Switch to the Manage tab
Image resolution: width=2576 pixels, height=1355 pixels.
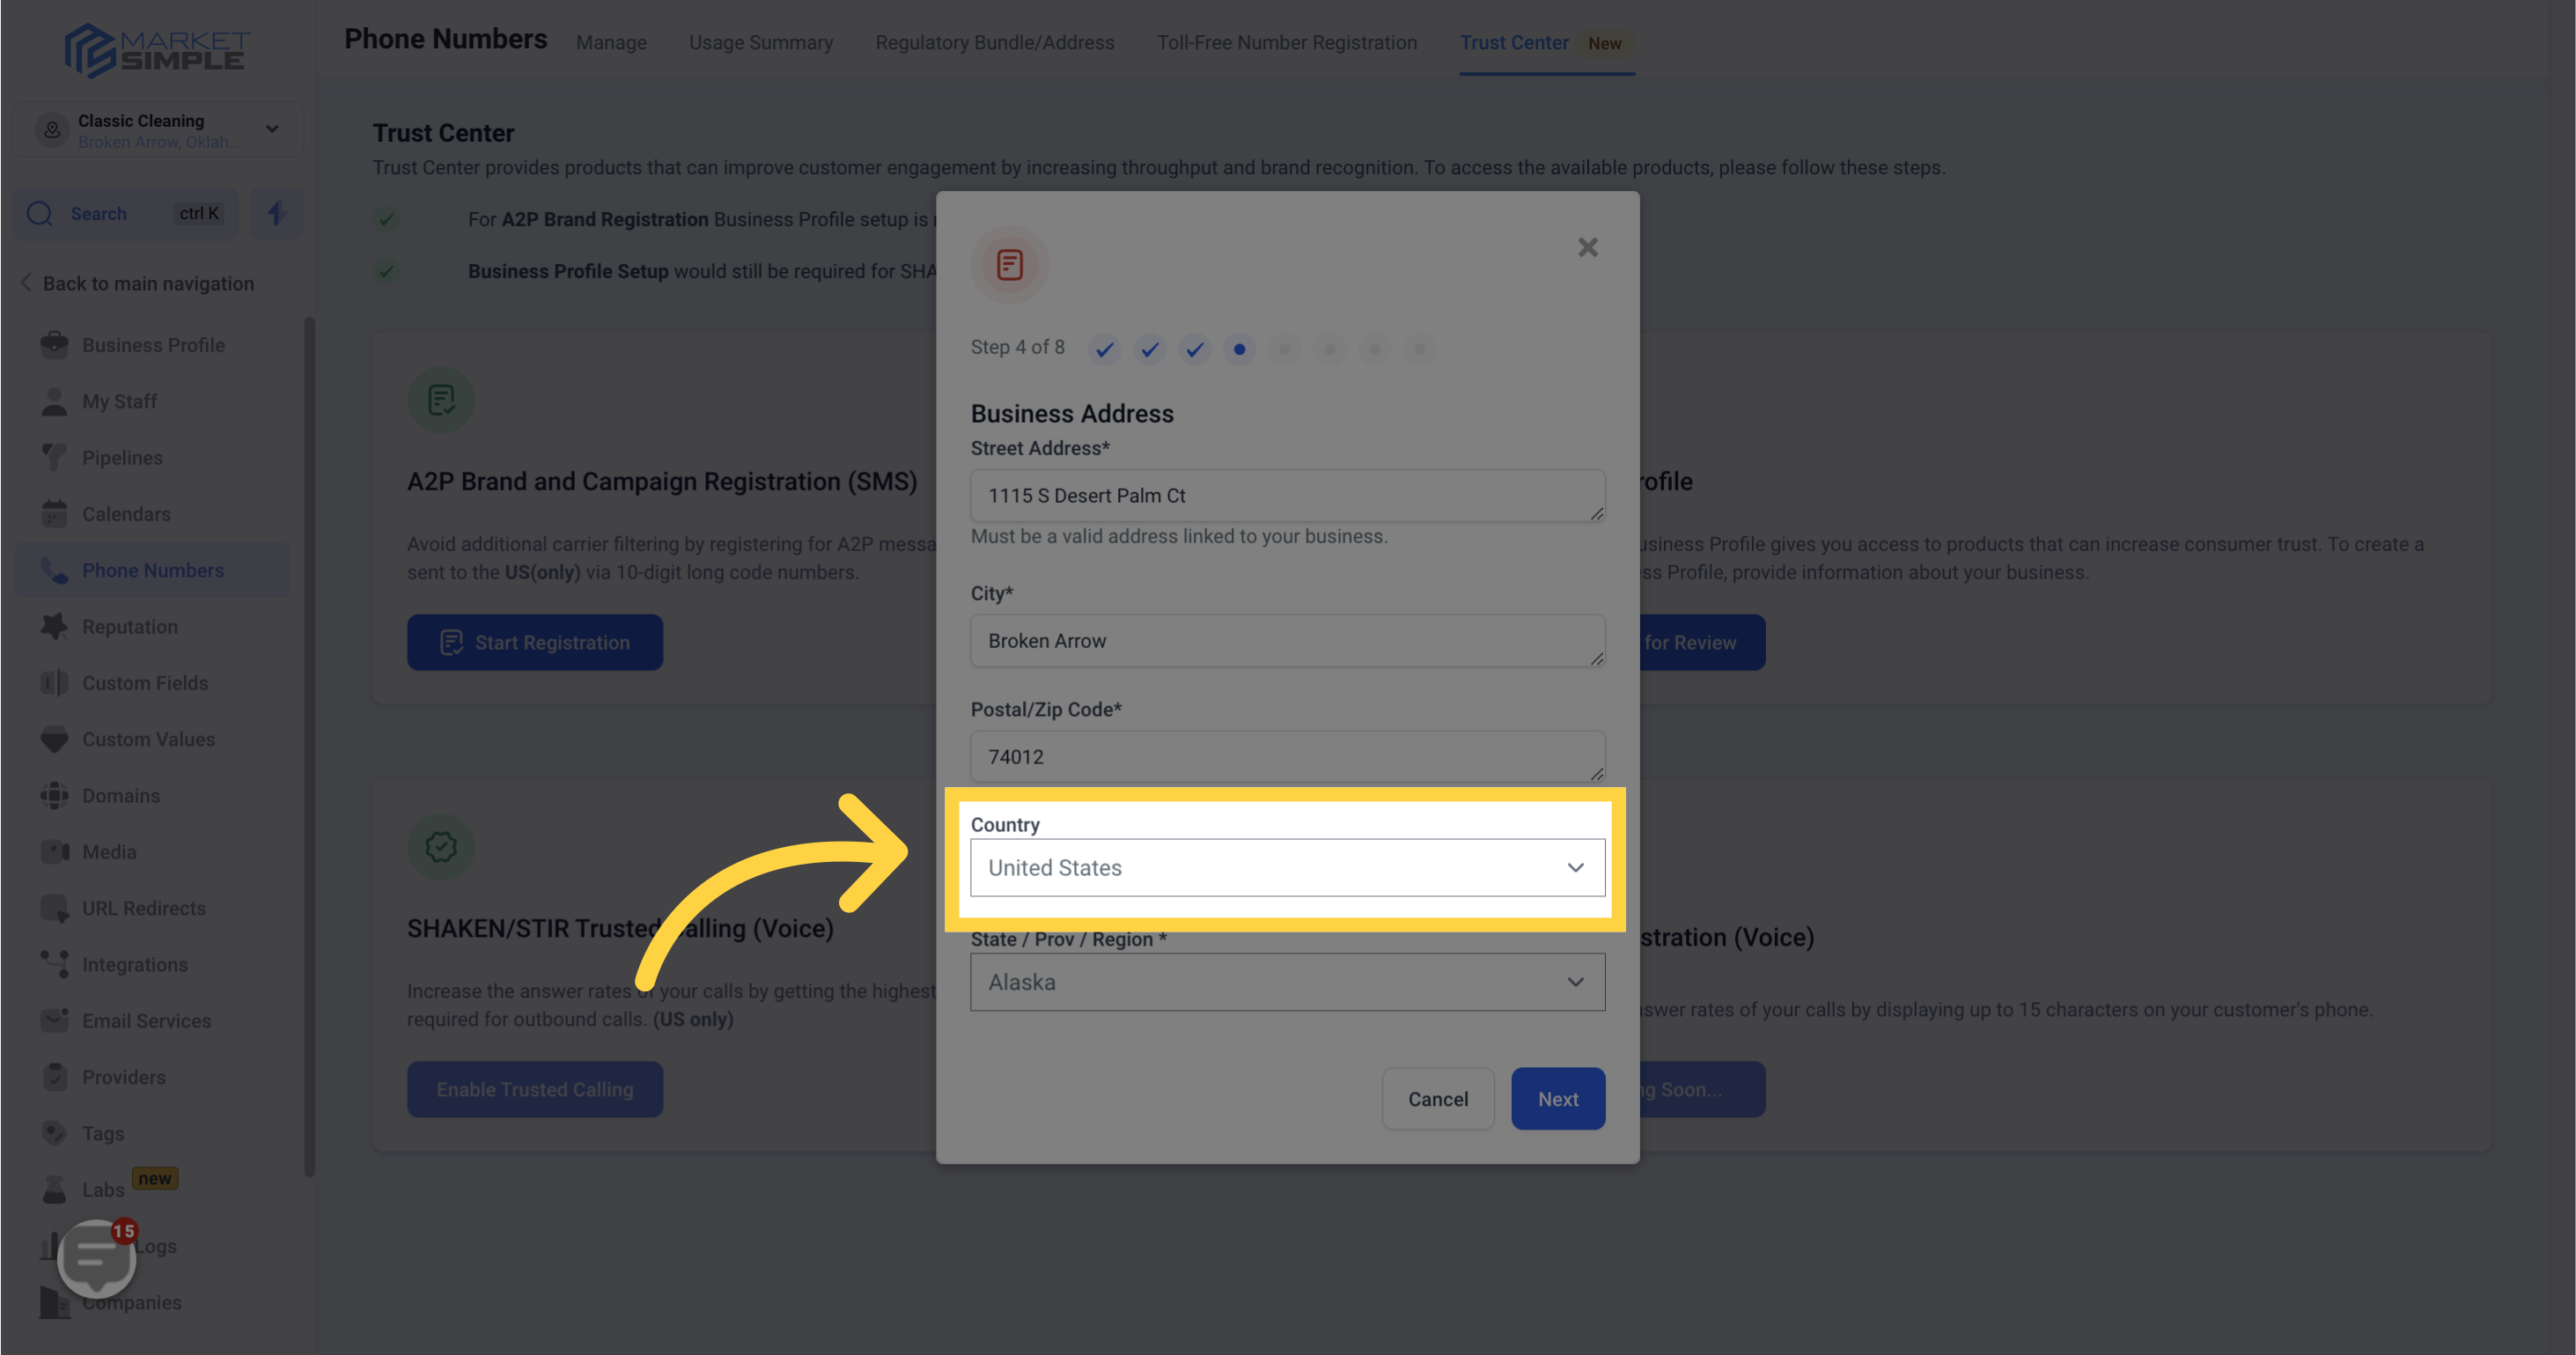coord(610,42)
